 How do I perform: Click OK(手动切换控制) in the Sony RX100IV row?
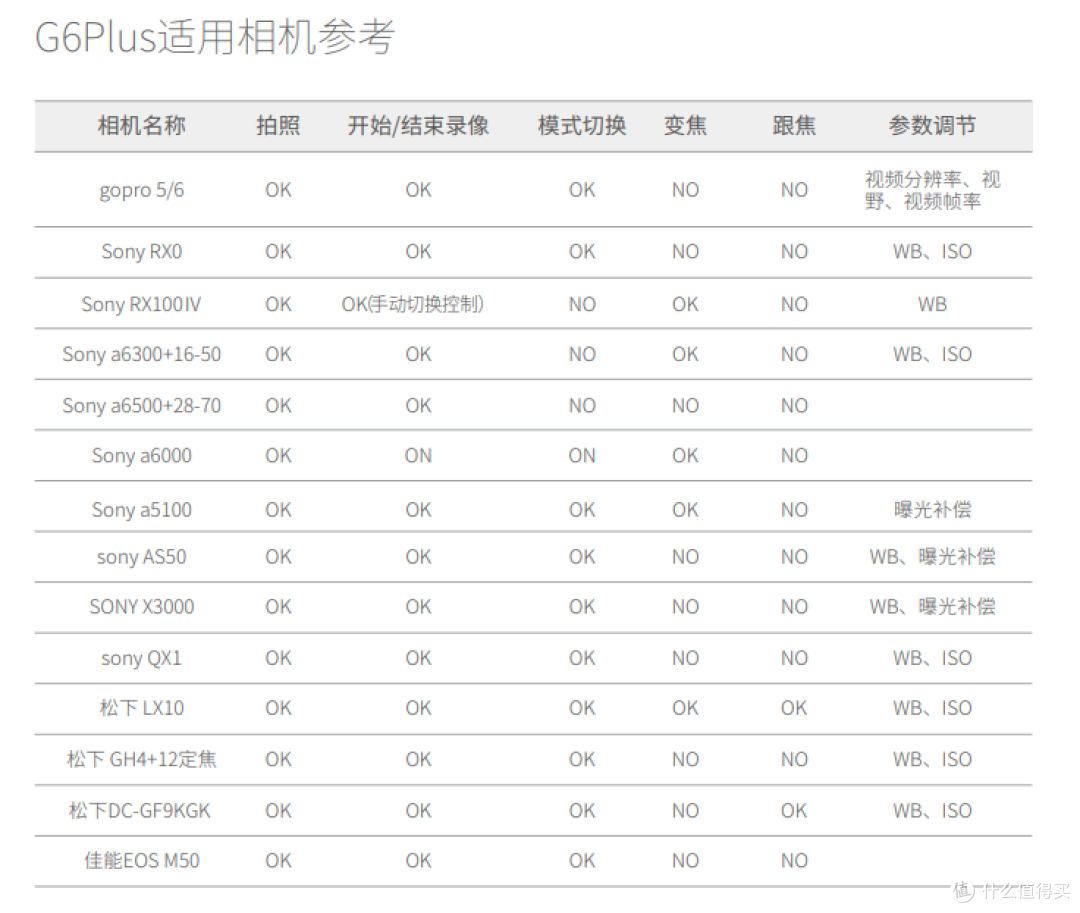(x=413, y=304)
